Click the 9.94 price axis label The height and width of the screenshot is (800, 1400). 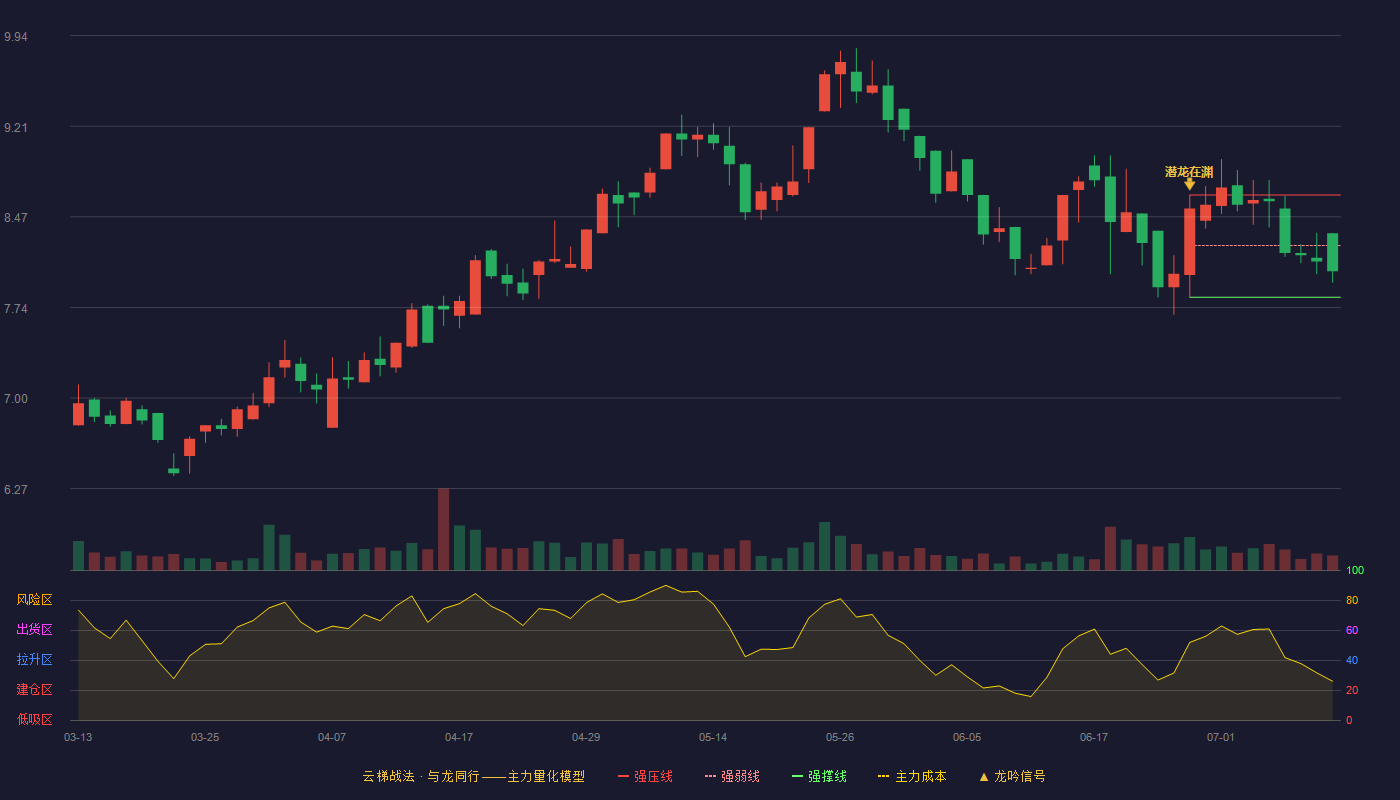coord(16,37)
